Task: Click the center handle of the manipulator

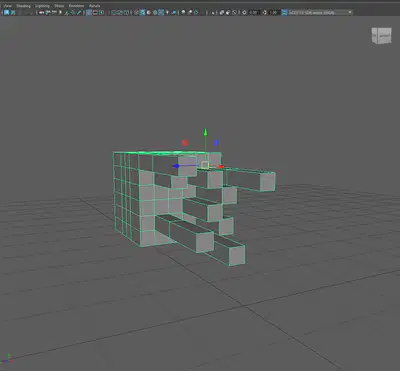Action: pyautogui.click(x=205, y=165)
